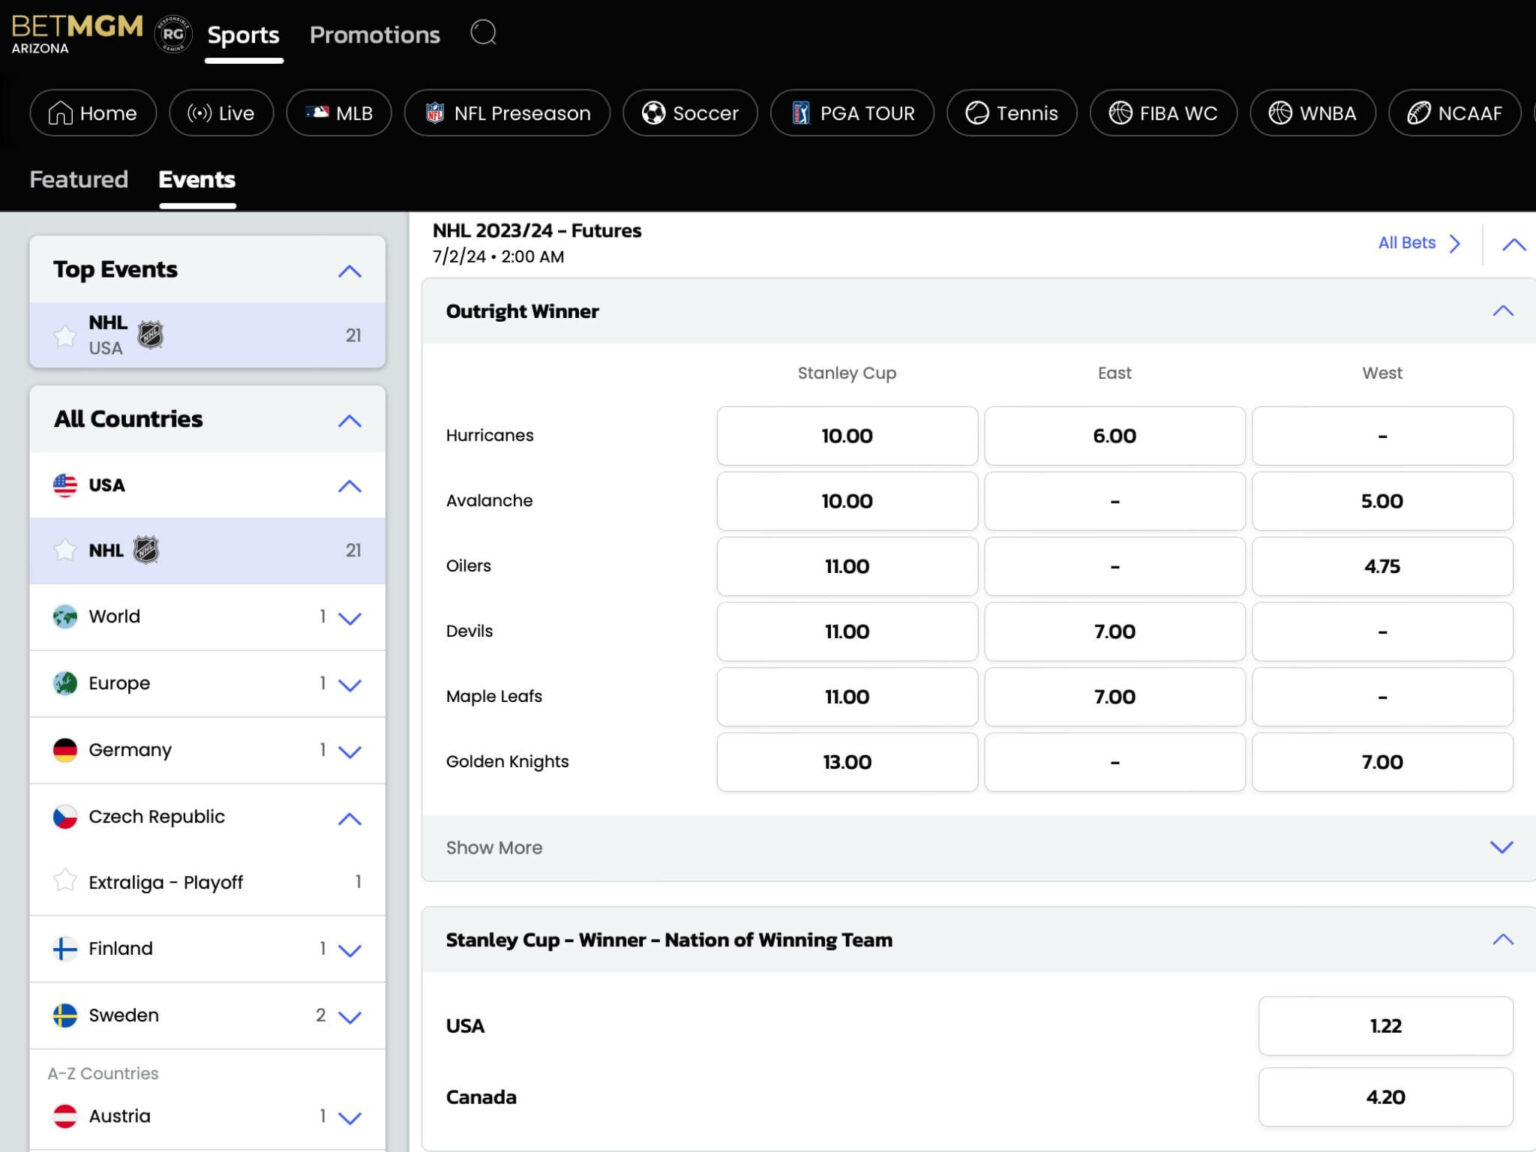Show More outright winner teams
1536x1152 pixels.
[x=979, y=848]
